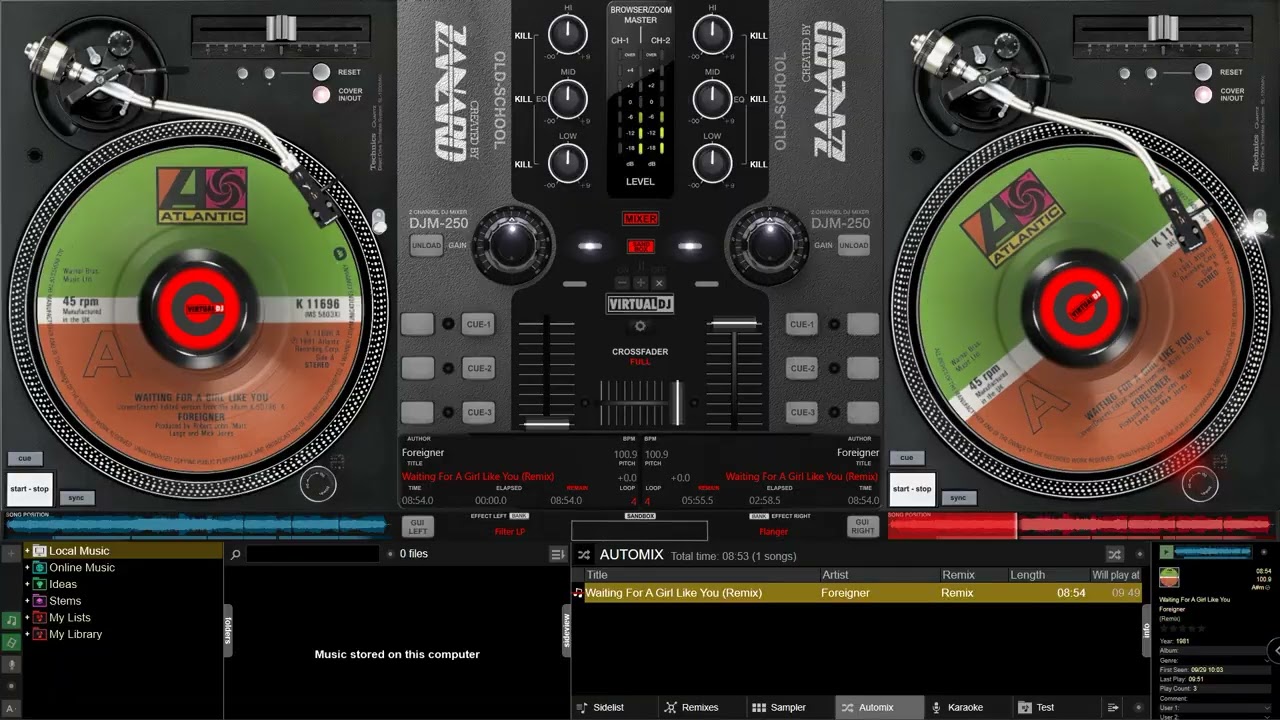This screenshot has width=1280, height=720.
Task: Click the left deck UNLOAD button
Action: point(426,246)
